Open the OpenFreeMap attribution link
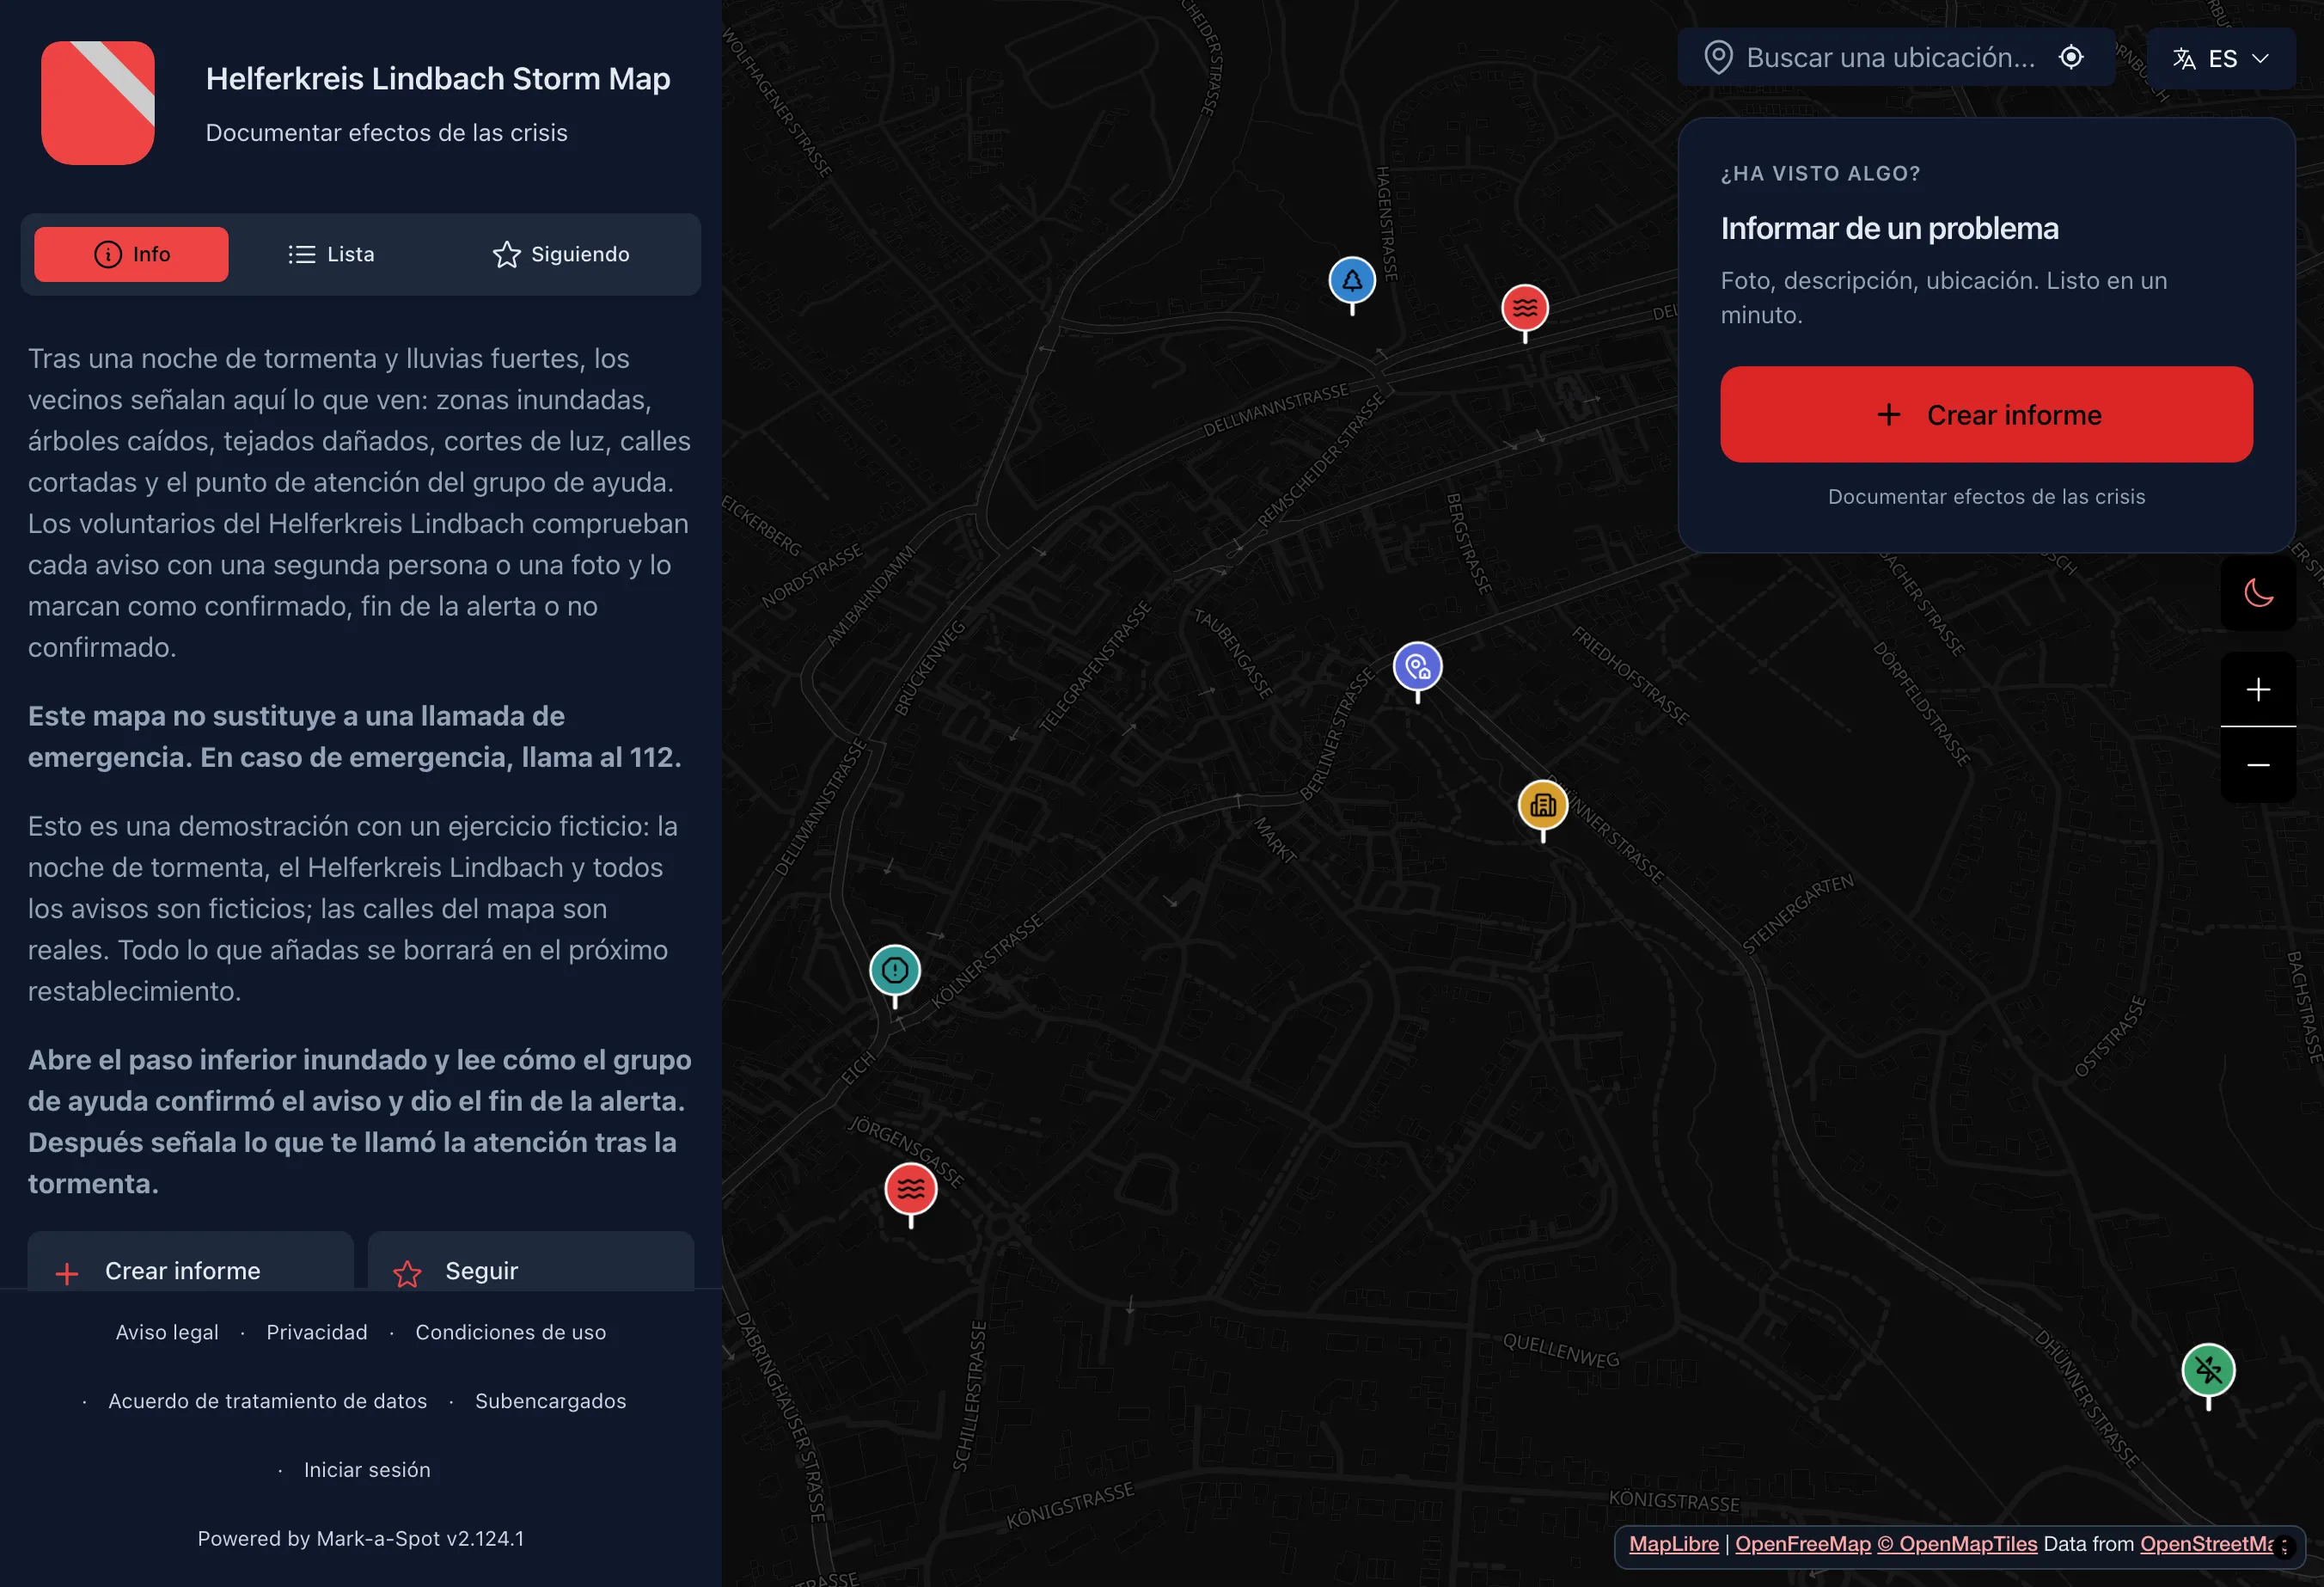Image resolution: width=2324 pixels, height=1587 pixels. pos(1803,1544)
